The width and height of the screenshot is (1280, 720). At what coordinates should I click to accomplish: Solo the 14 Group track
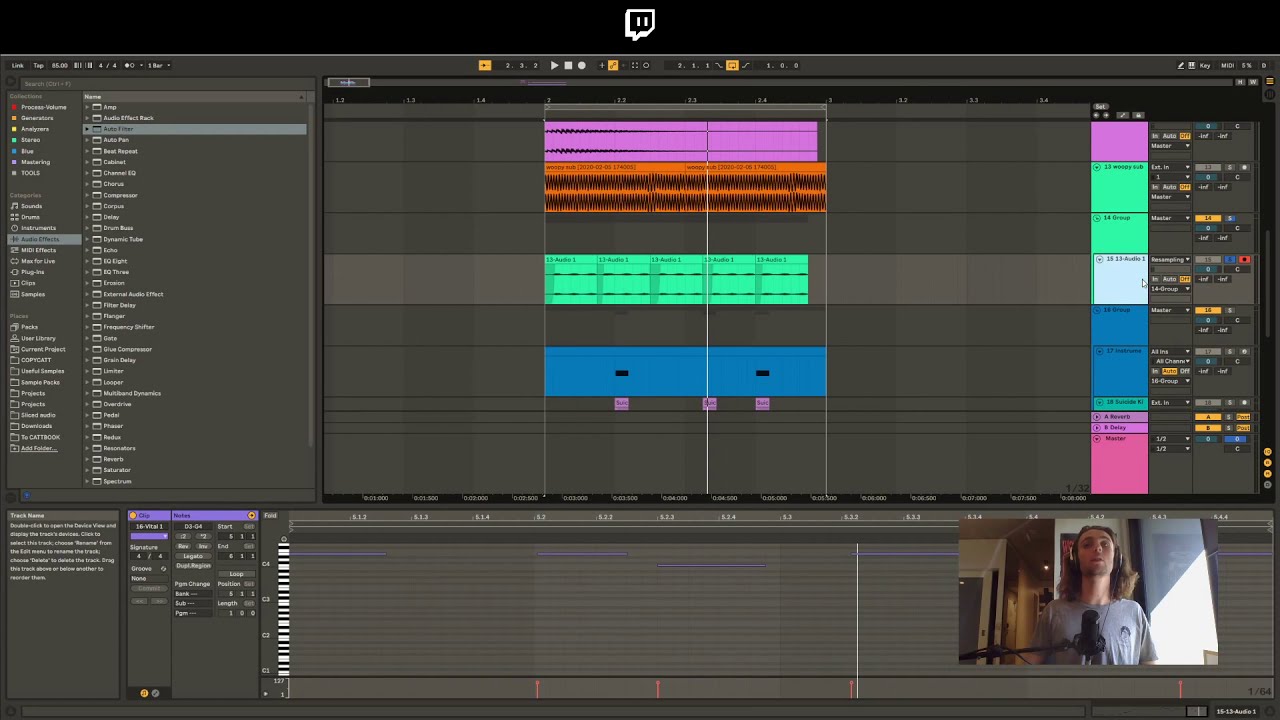pyautogui.click(x=1230, y=218)
